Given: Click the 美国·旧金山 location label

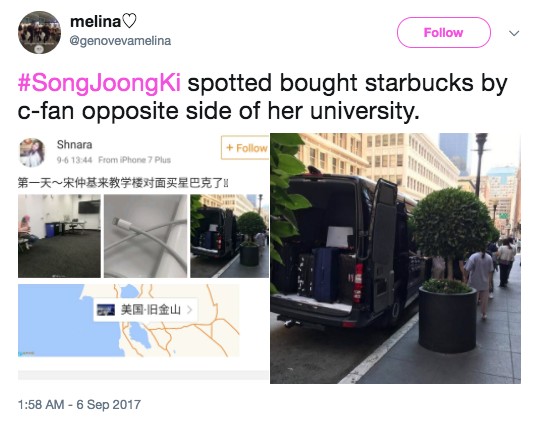Looking at the screenshot, I should [x=151, y=309].
